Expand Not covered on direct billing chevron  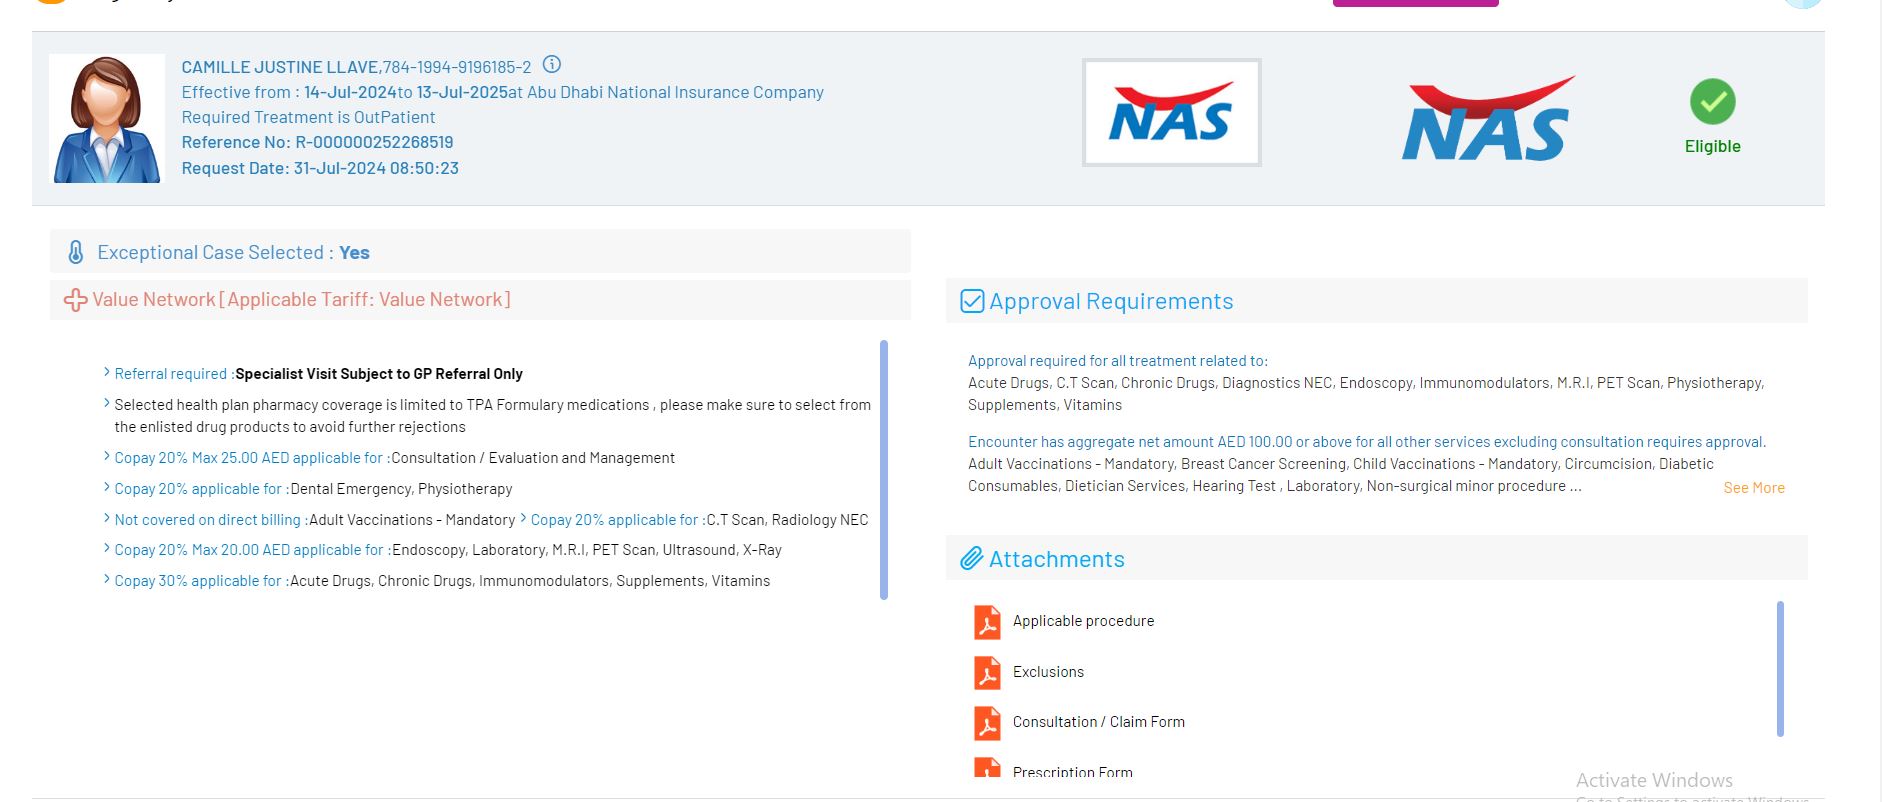(107, 518)
